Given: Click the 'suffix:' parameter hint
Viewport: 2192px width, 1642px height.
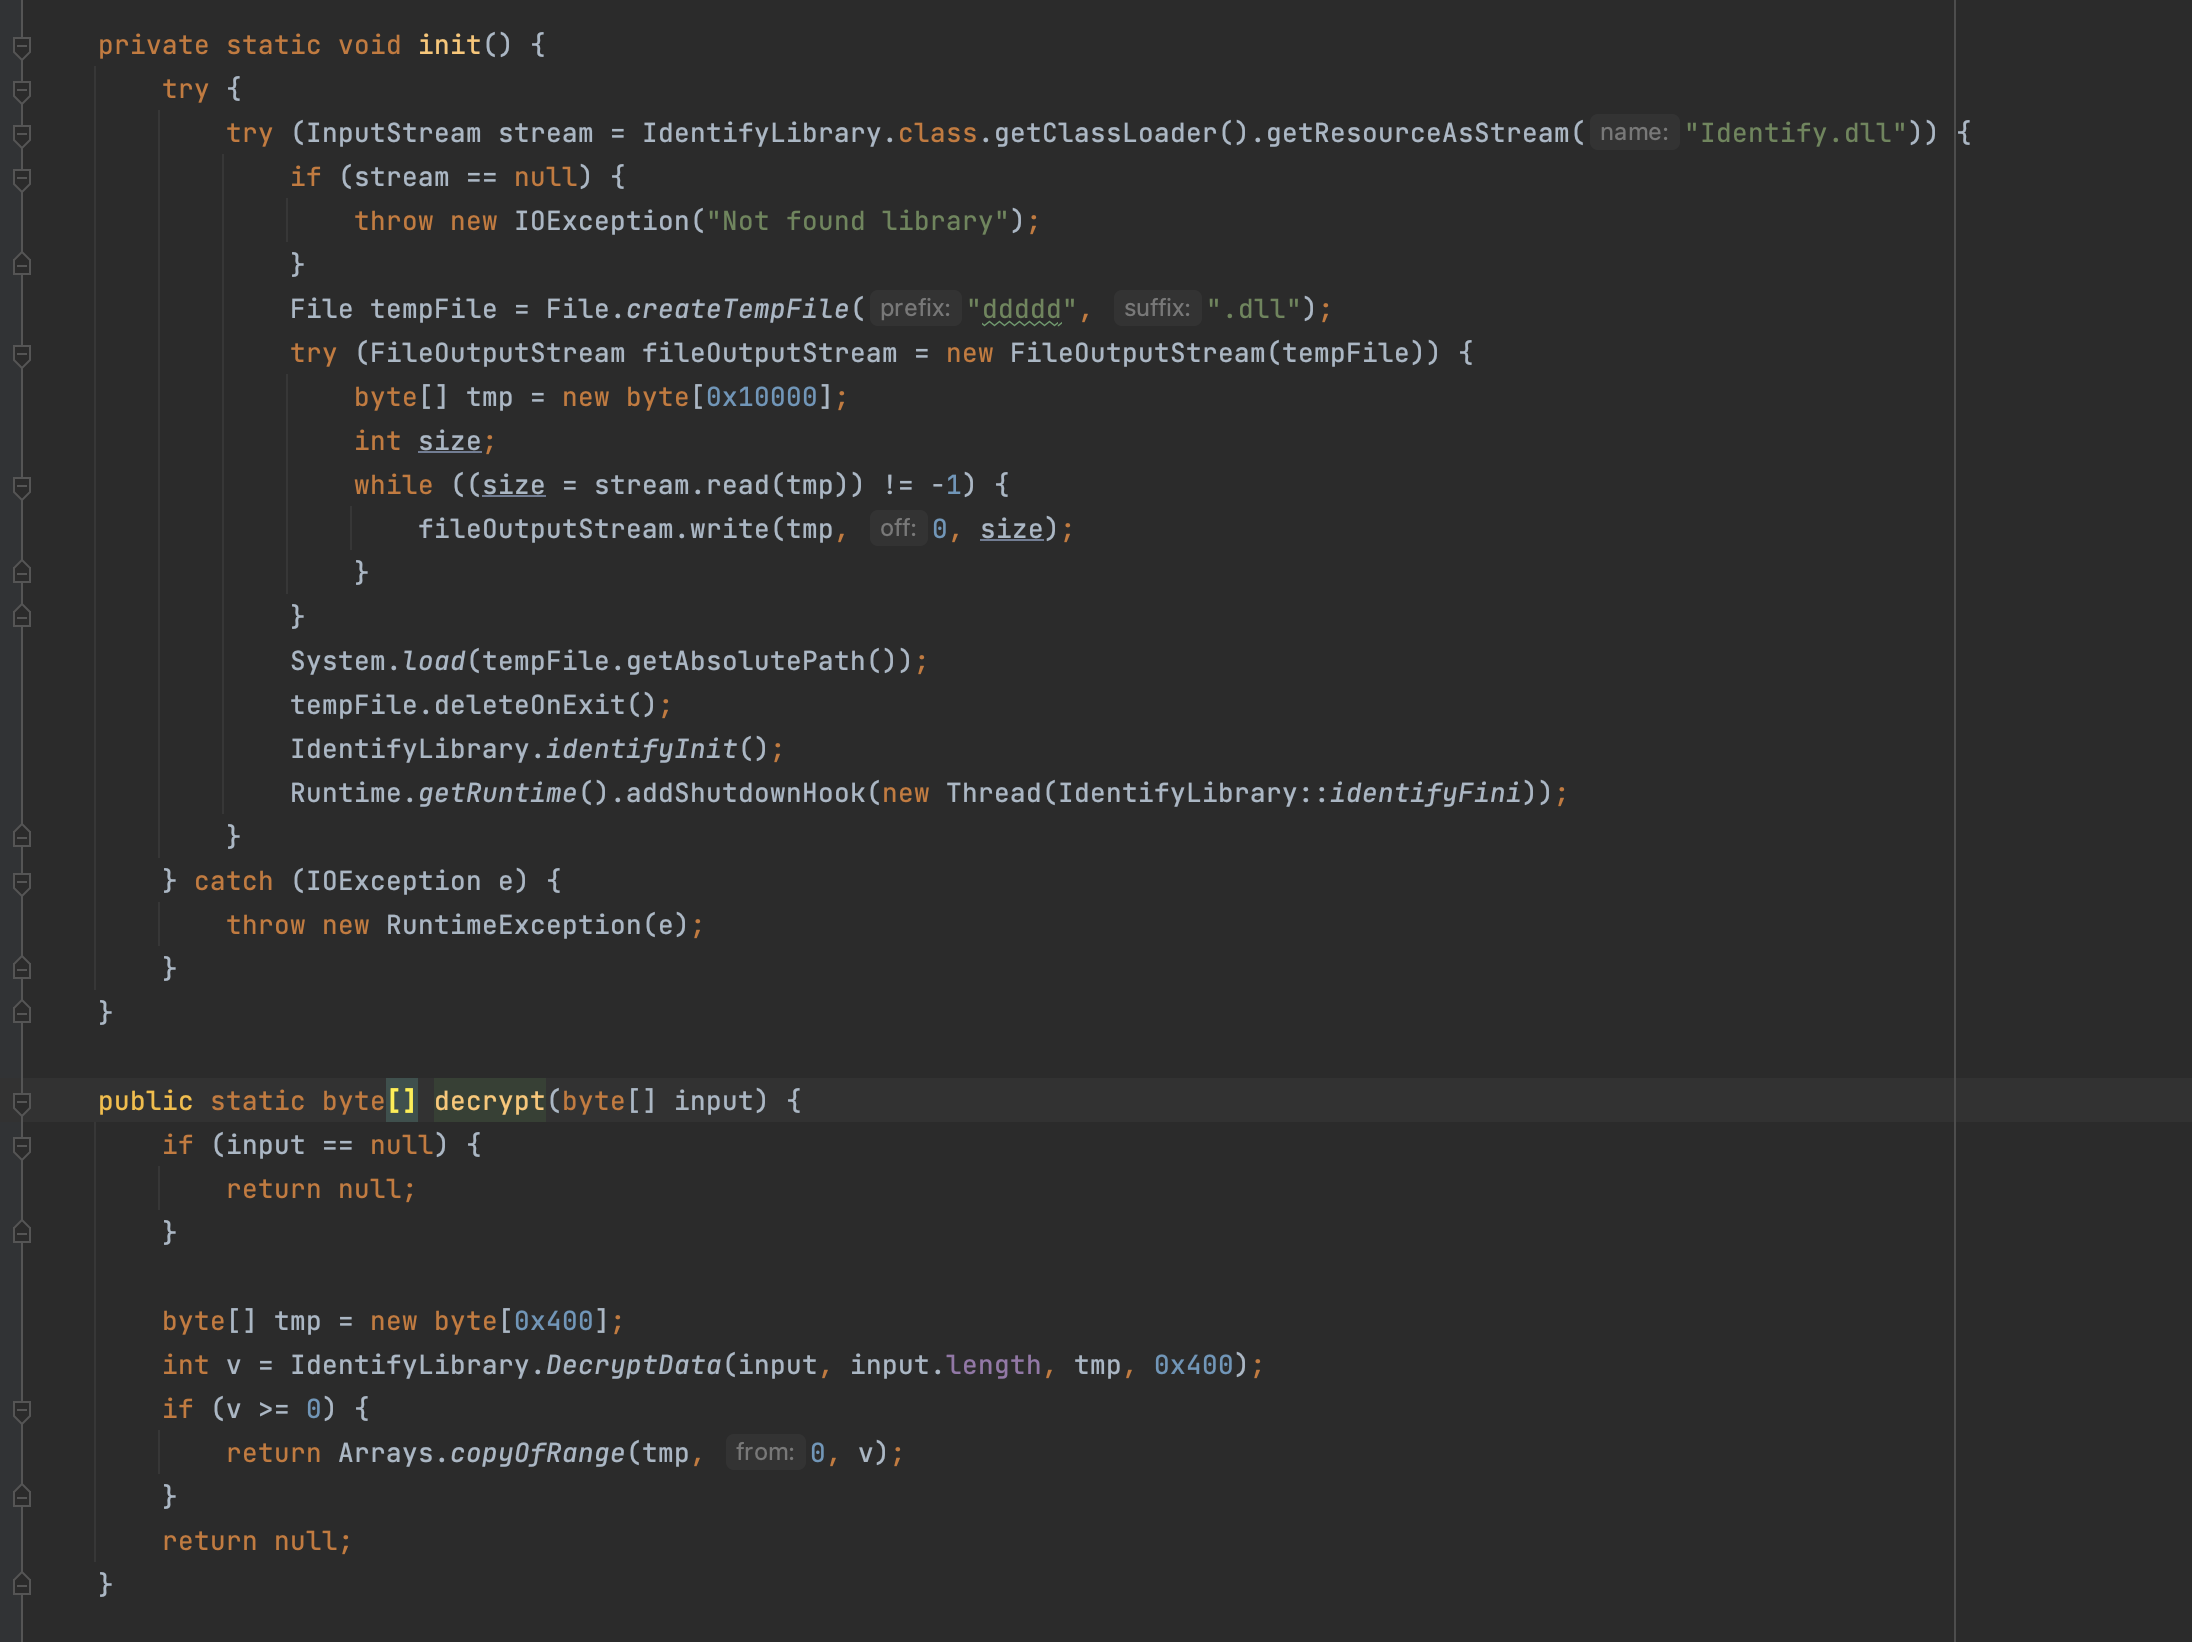Looking at the screenshot, I should point(1156,308).
